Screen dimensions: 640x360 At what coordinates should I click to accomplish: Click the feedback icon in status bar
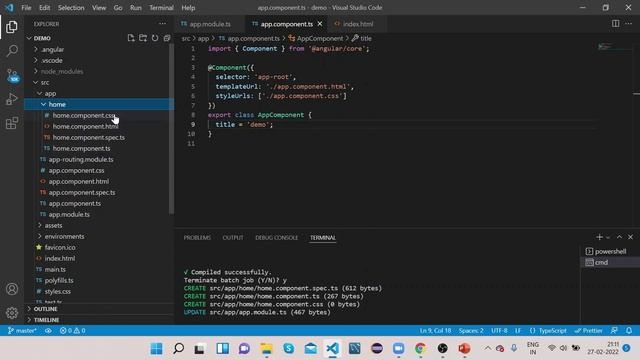point(614,331)
